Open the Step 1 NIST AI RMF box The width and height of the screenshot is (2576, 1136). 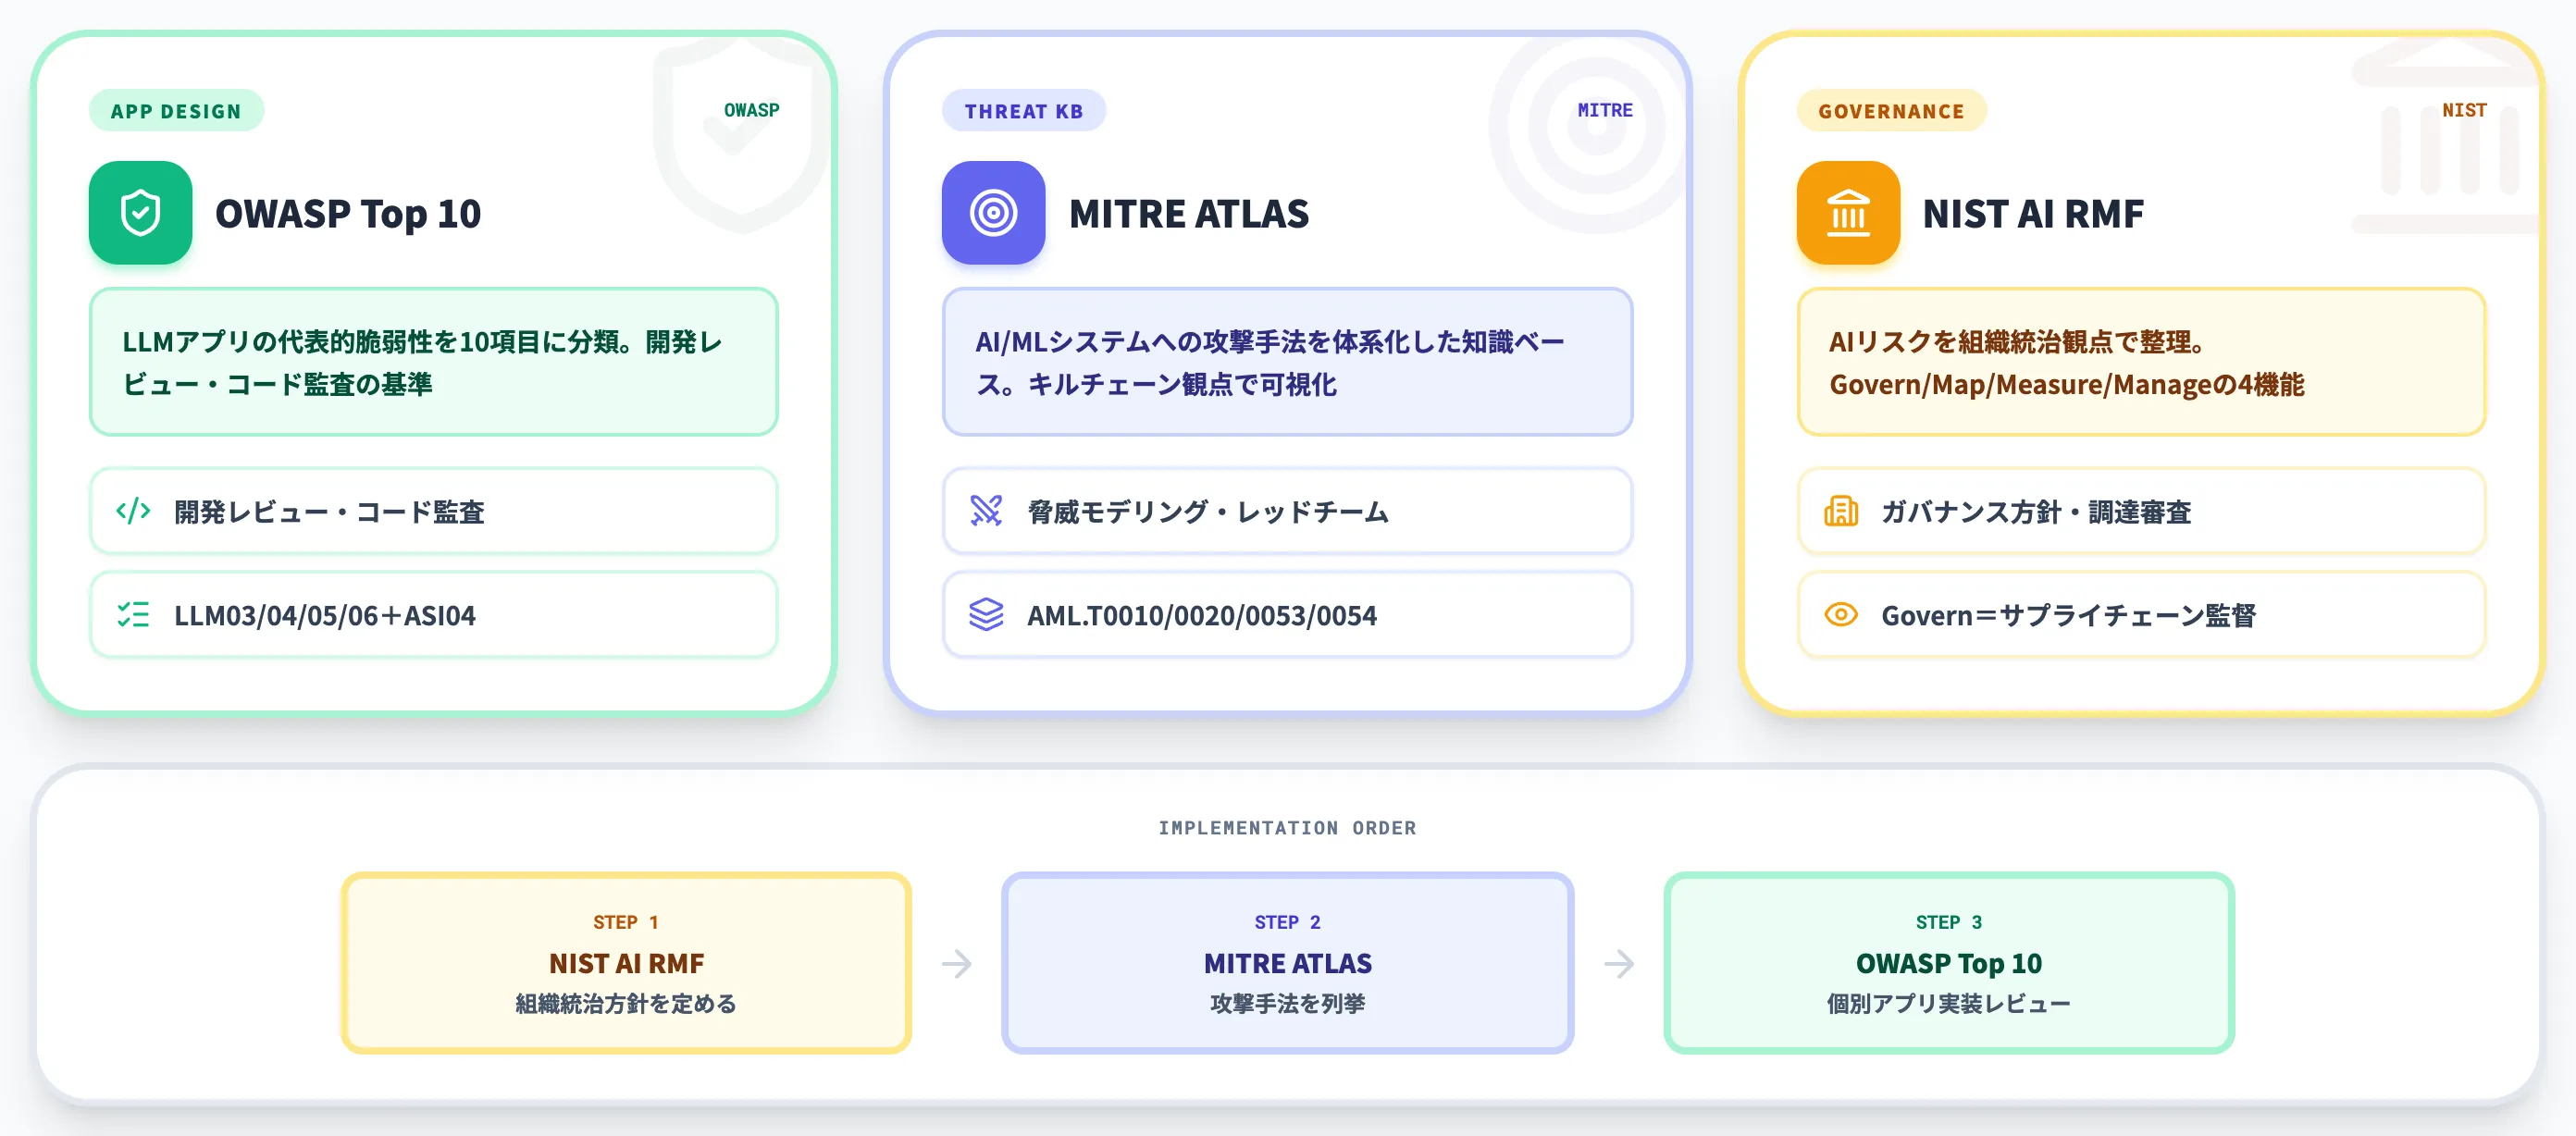[x=626, y=963]
